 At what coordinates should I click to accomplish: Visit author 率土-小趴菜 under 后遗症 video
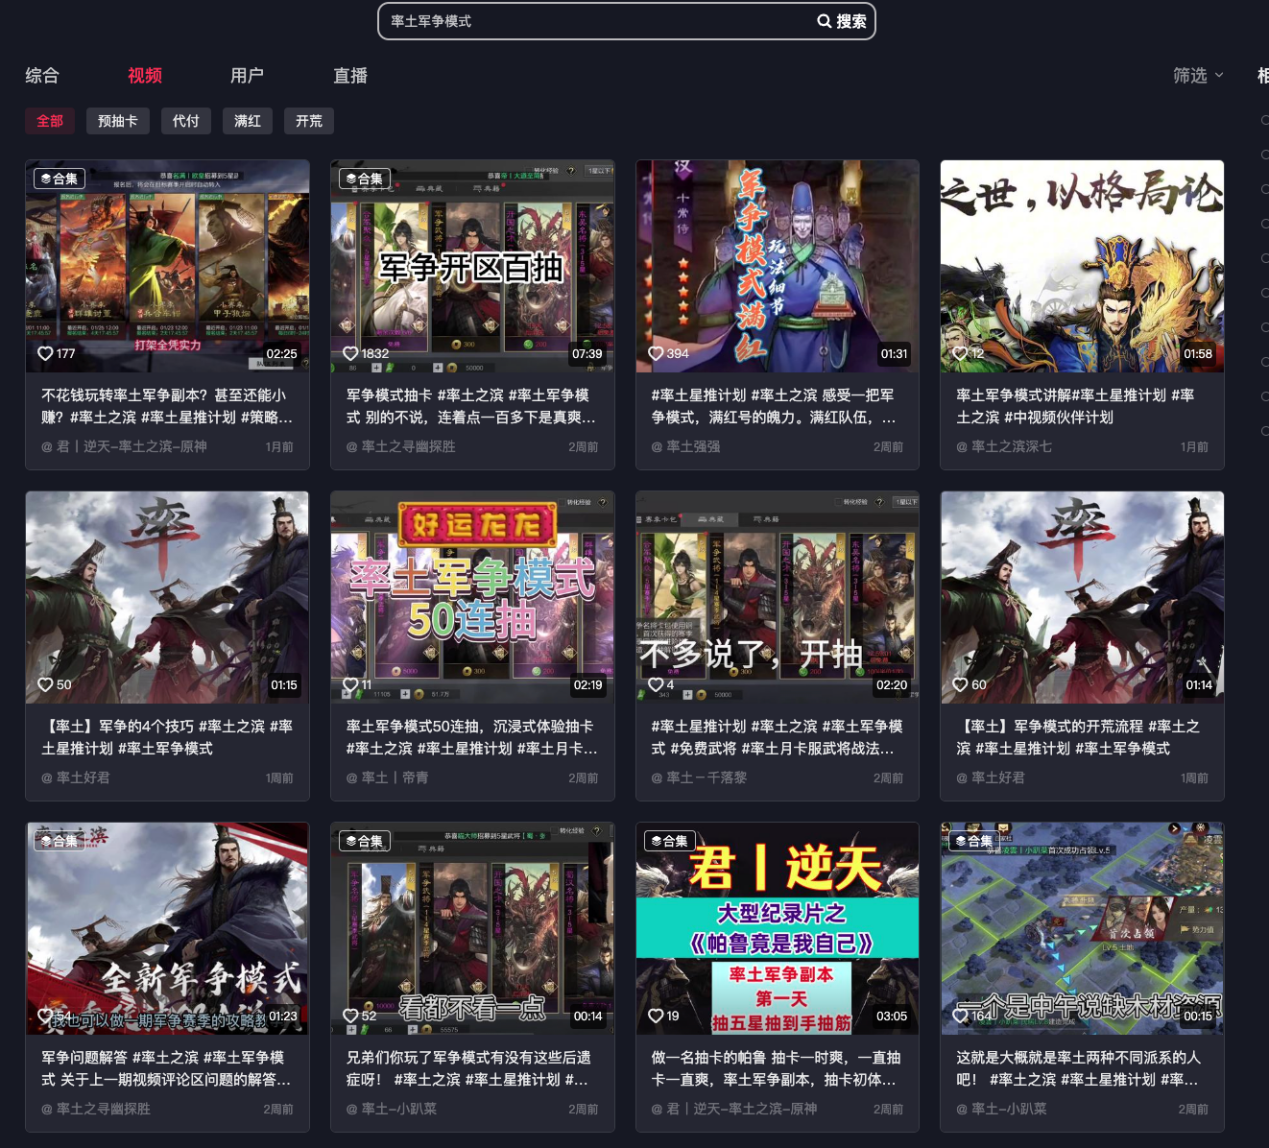coord(394,1109)
